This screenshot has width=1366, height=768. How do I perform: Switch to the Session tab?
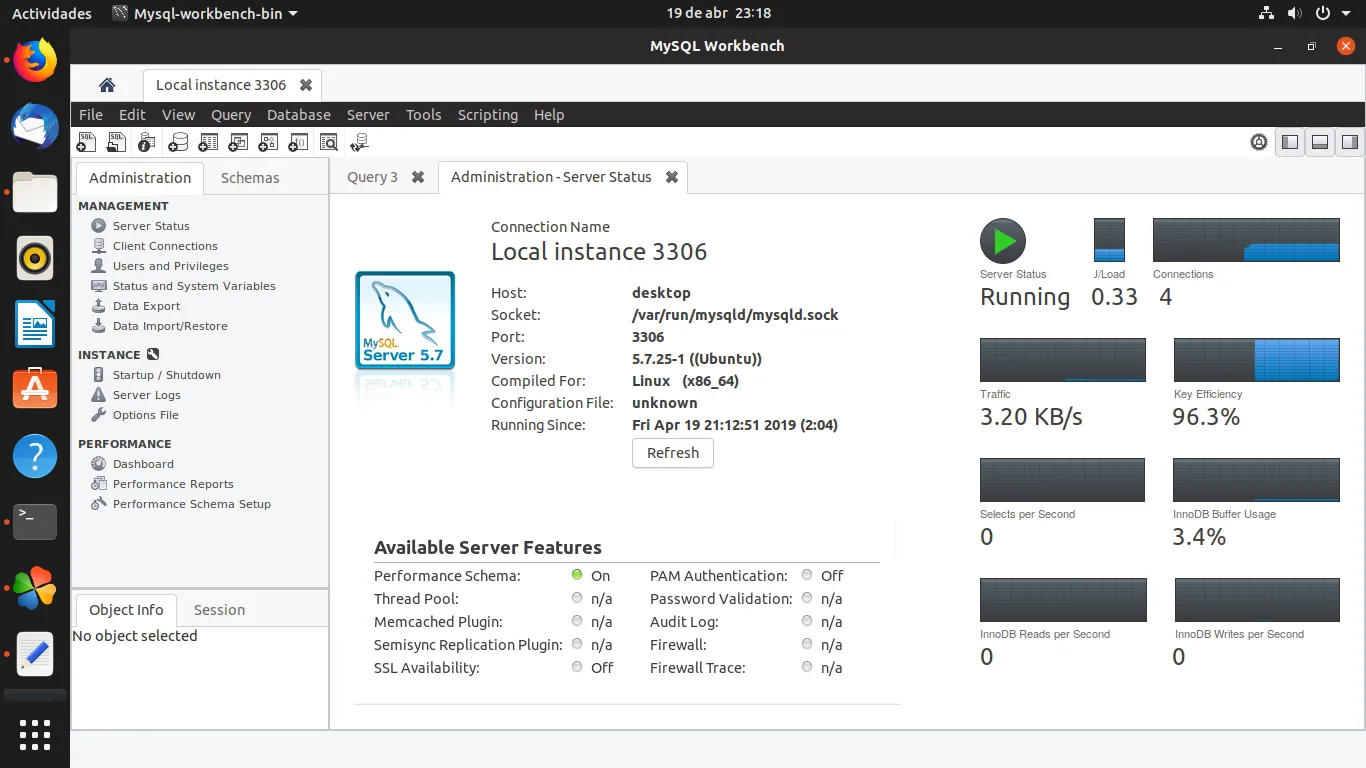point(219,610)
